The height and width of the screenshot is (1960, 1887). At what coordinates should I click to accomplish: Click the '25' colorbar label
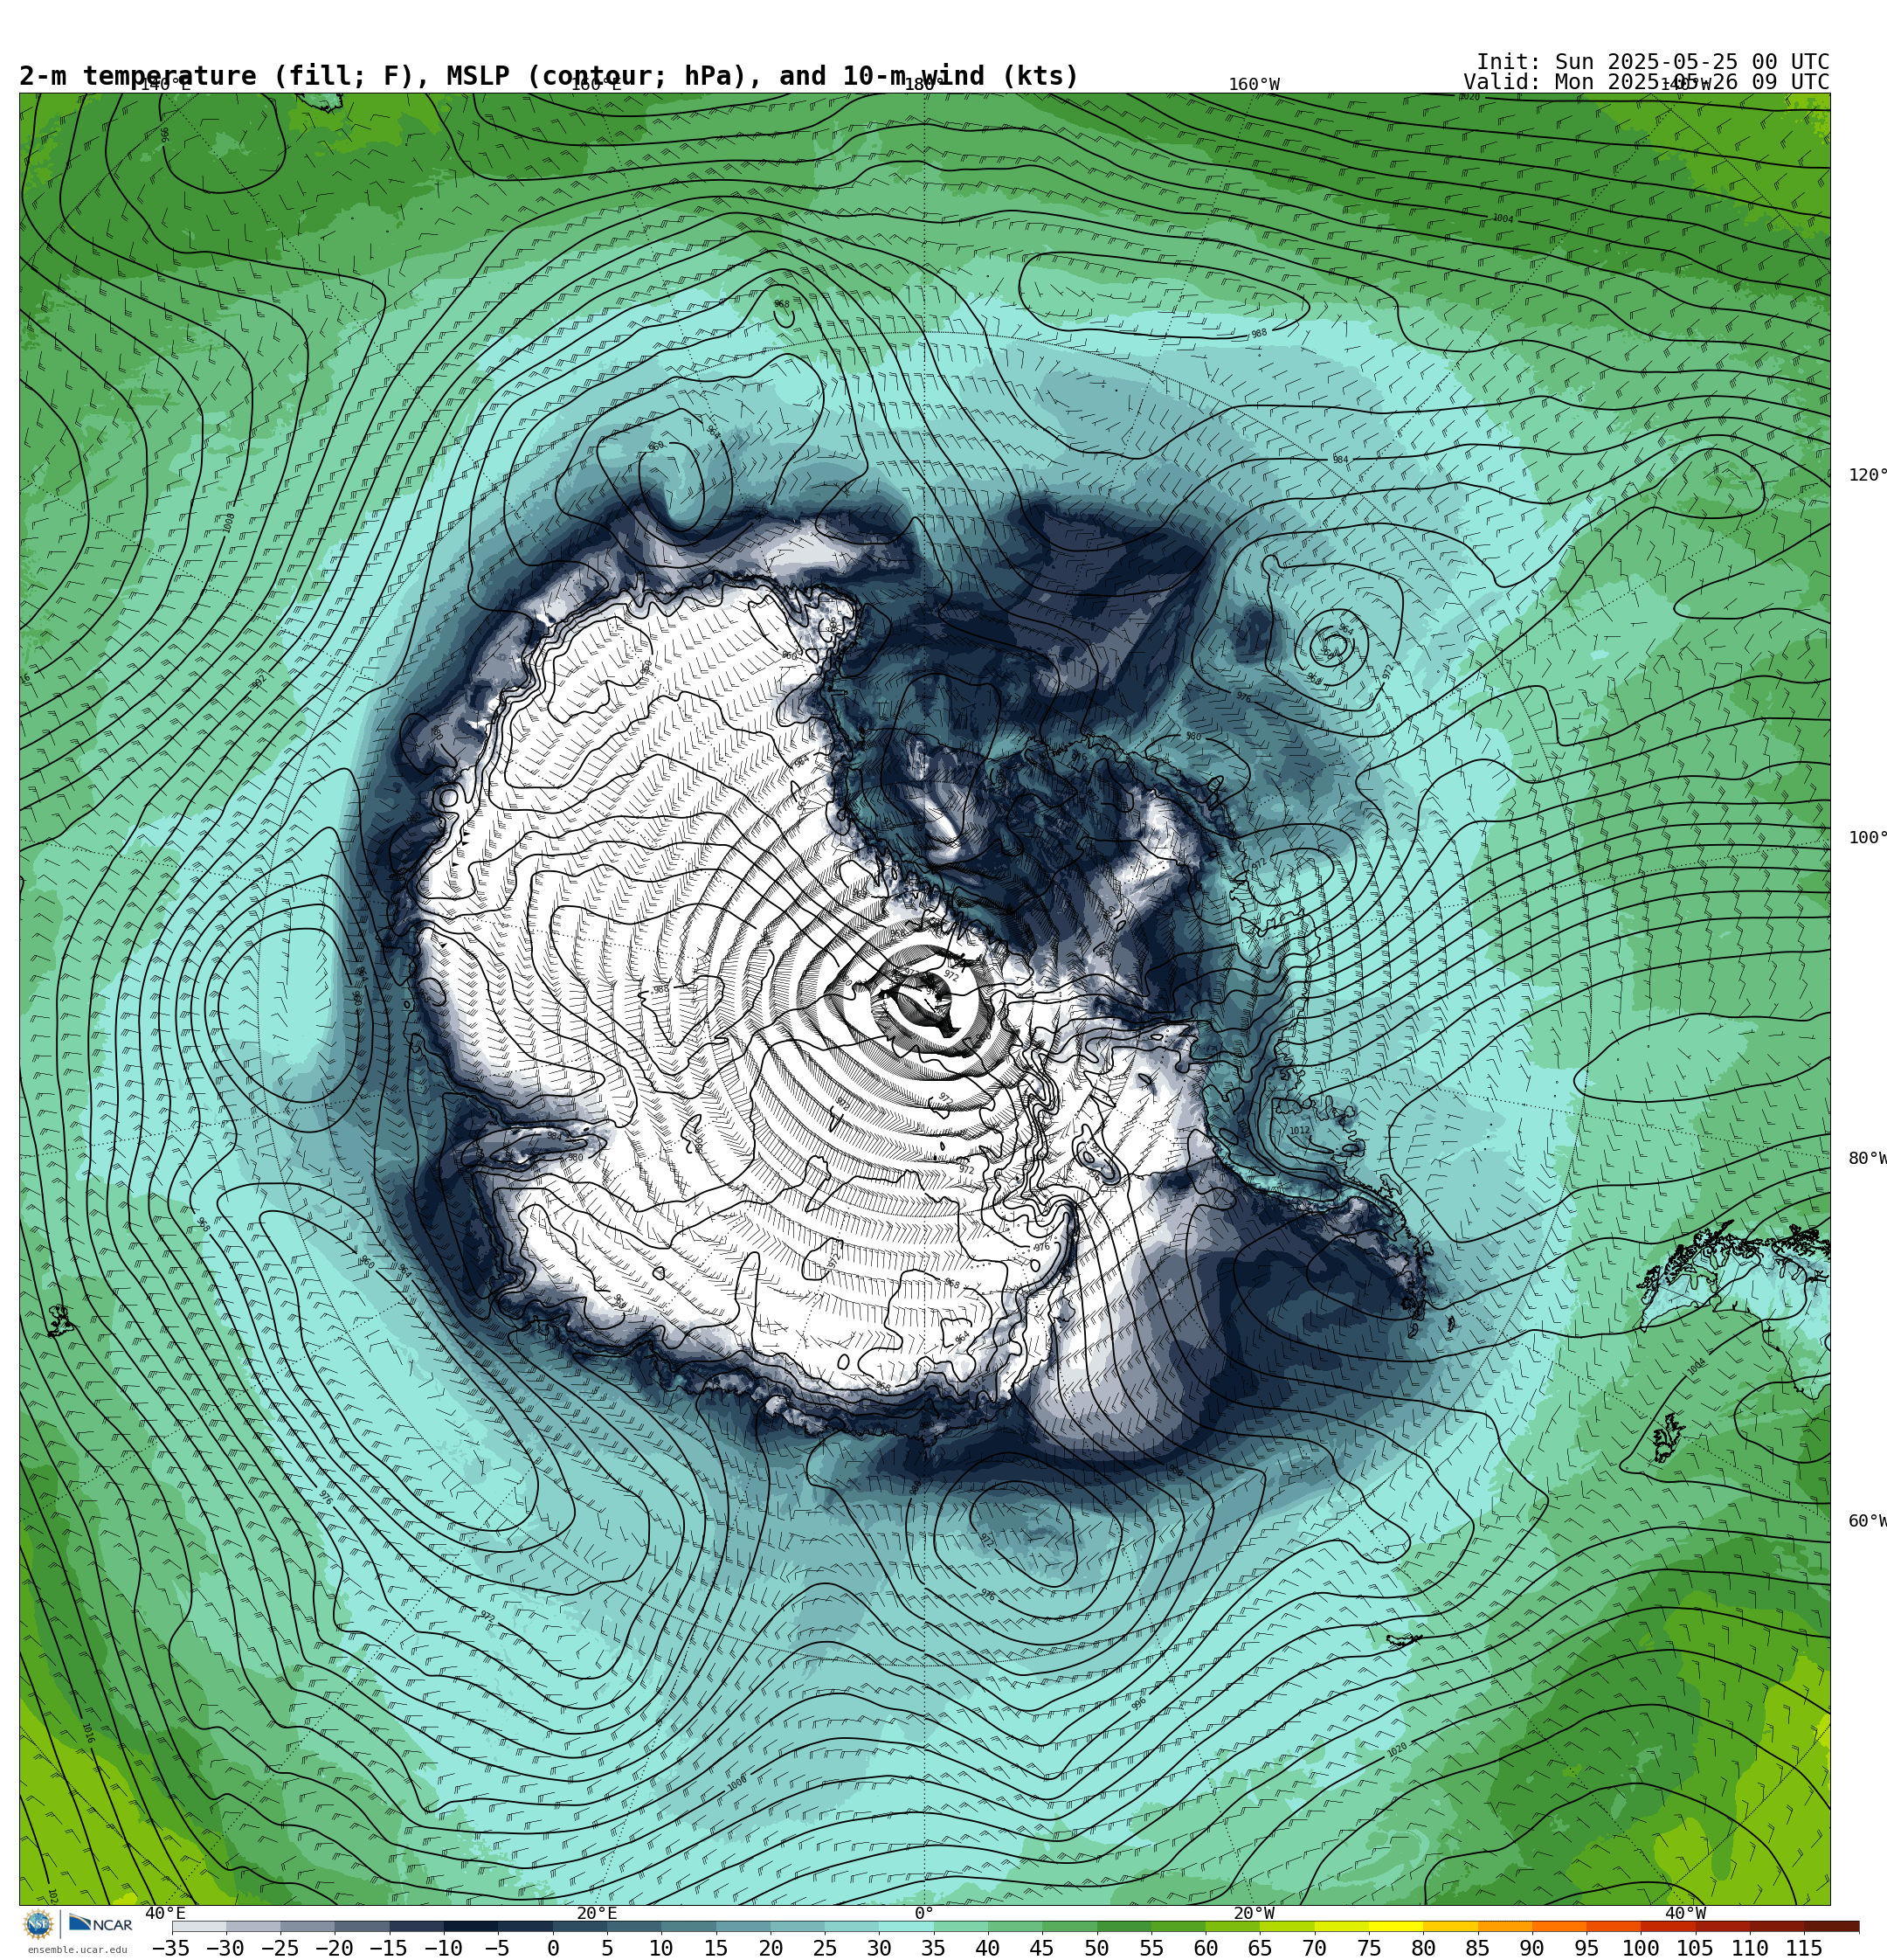coord(824,1948)
